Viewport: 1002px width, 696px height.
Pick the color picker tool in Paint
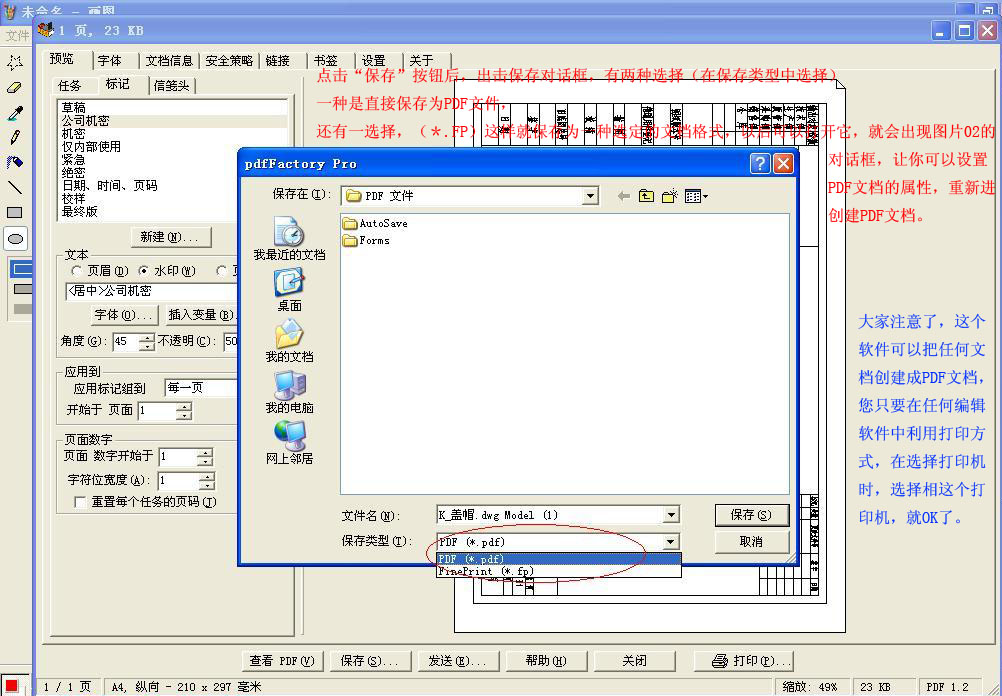point(15,113)
